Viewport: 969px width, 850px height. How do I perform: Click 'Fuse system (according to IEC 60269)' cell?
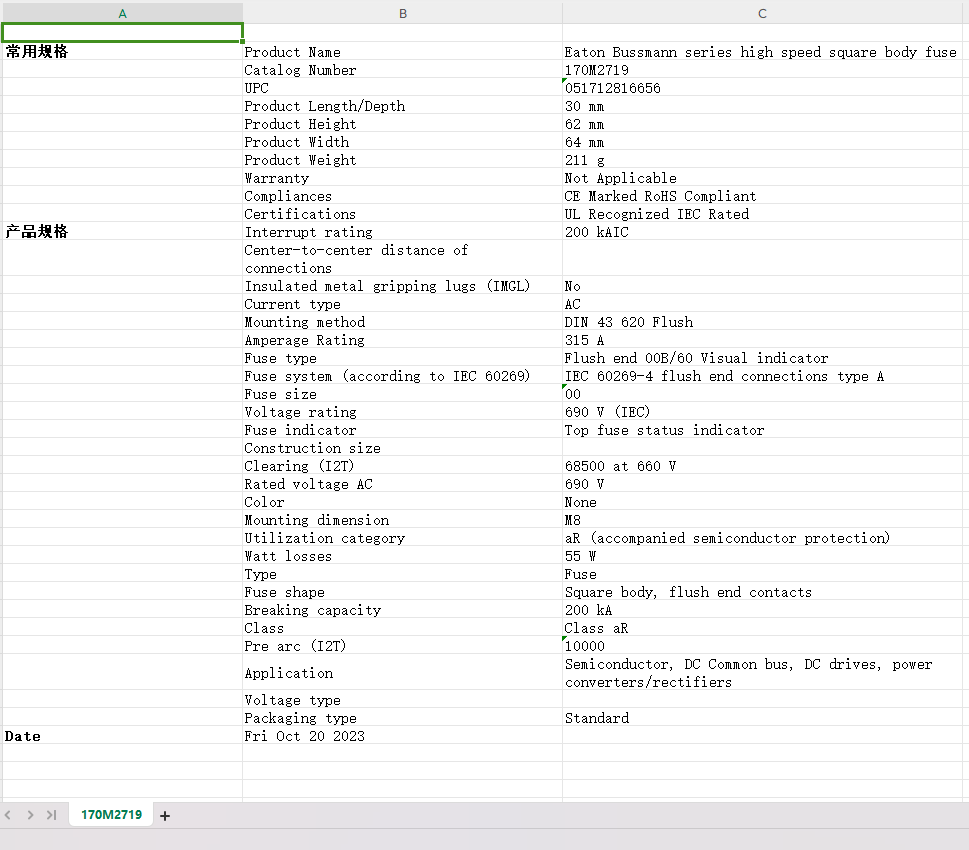coord(402,375)
